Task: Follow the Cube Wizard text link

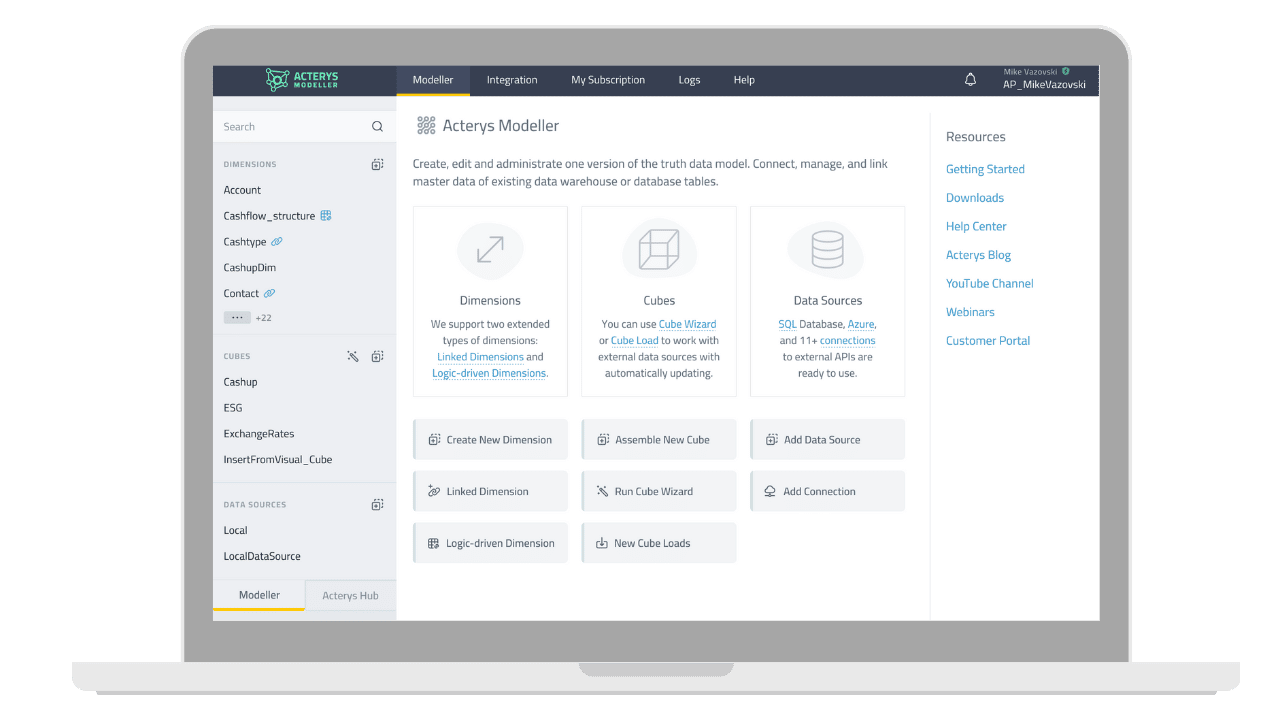Action: coord(687,324)
